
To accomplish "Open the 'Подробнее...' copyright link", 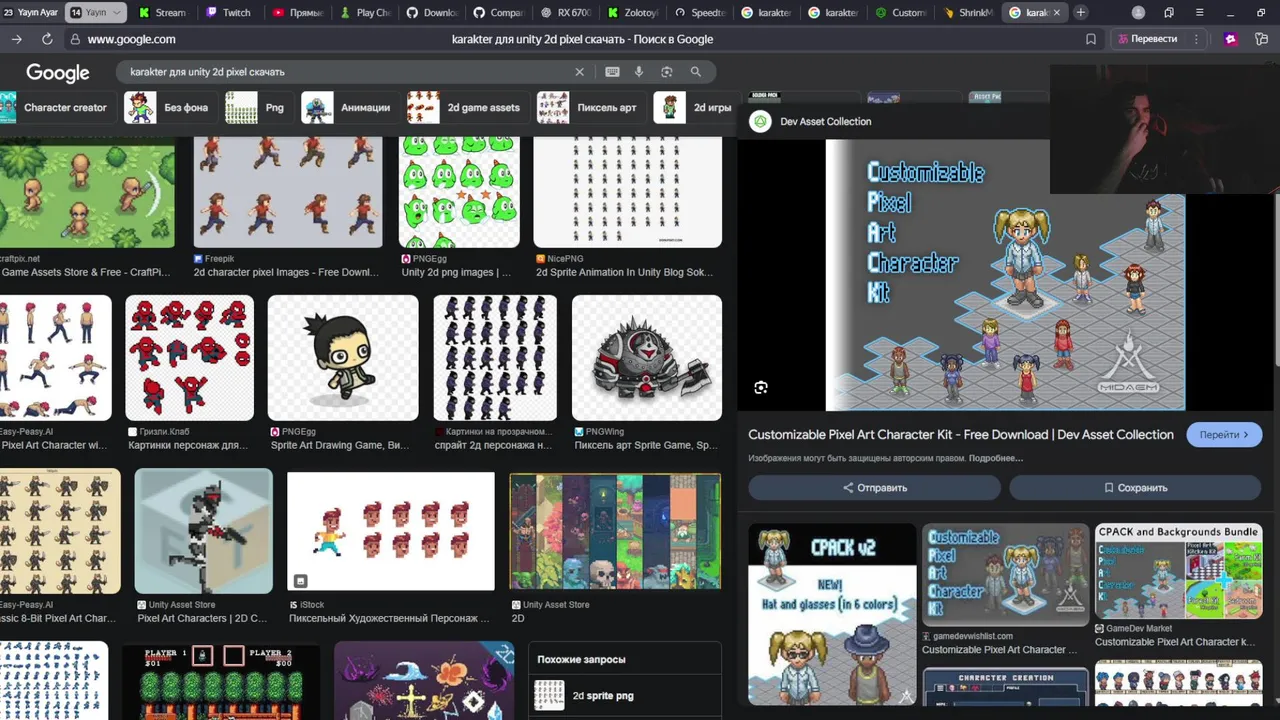I will pos(995,458).
